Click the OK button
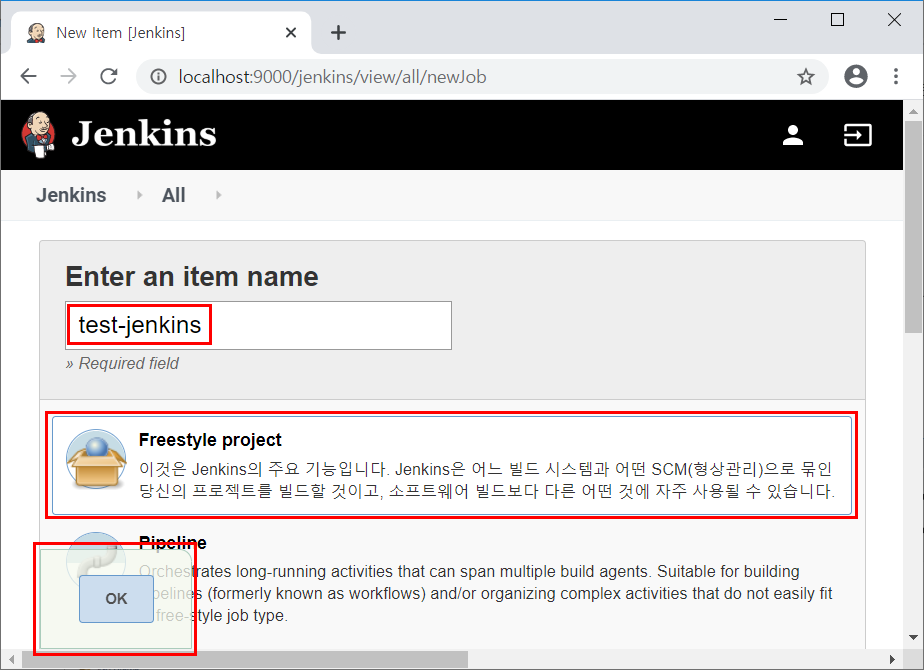Image resolution: width=924 pixels, height=670 pixels. click(x=116, y=599)
